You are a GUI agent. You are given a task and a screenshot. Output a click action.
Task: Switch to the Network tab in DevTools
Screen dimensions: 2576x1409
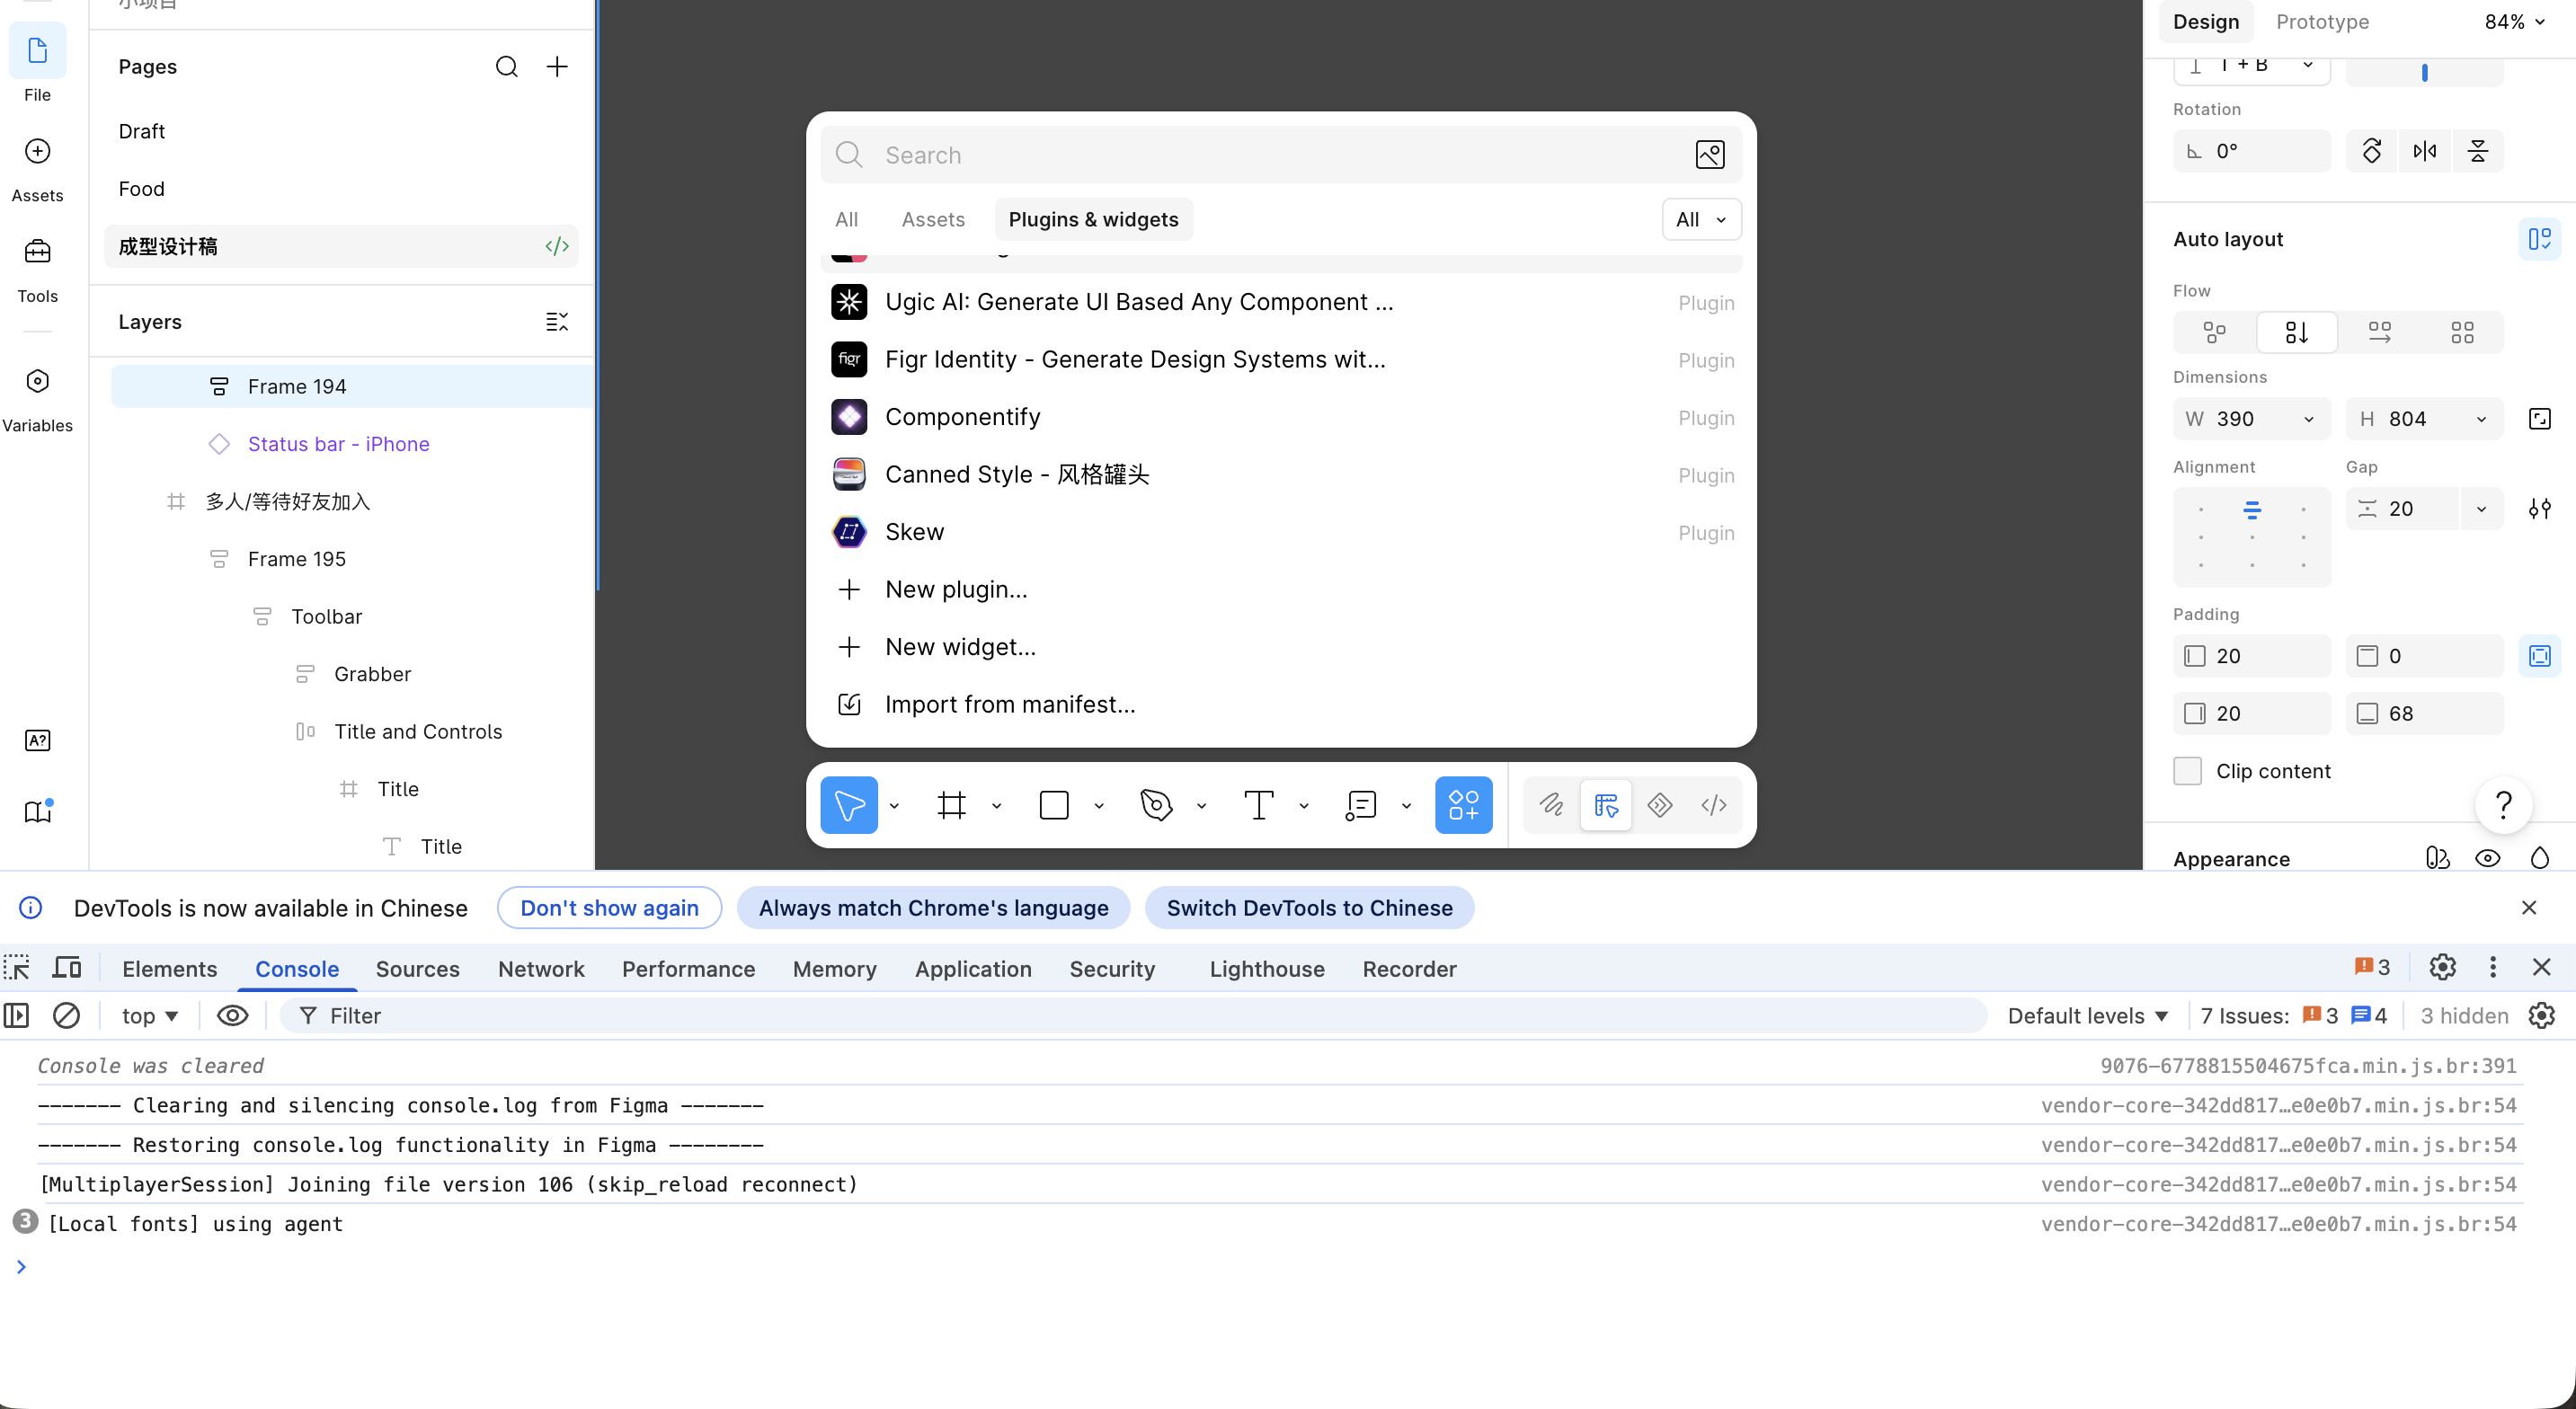[x=541, y=969]
